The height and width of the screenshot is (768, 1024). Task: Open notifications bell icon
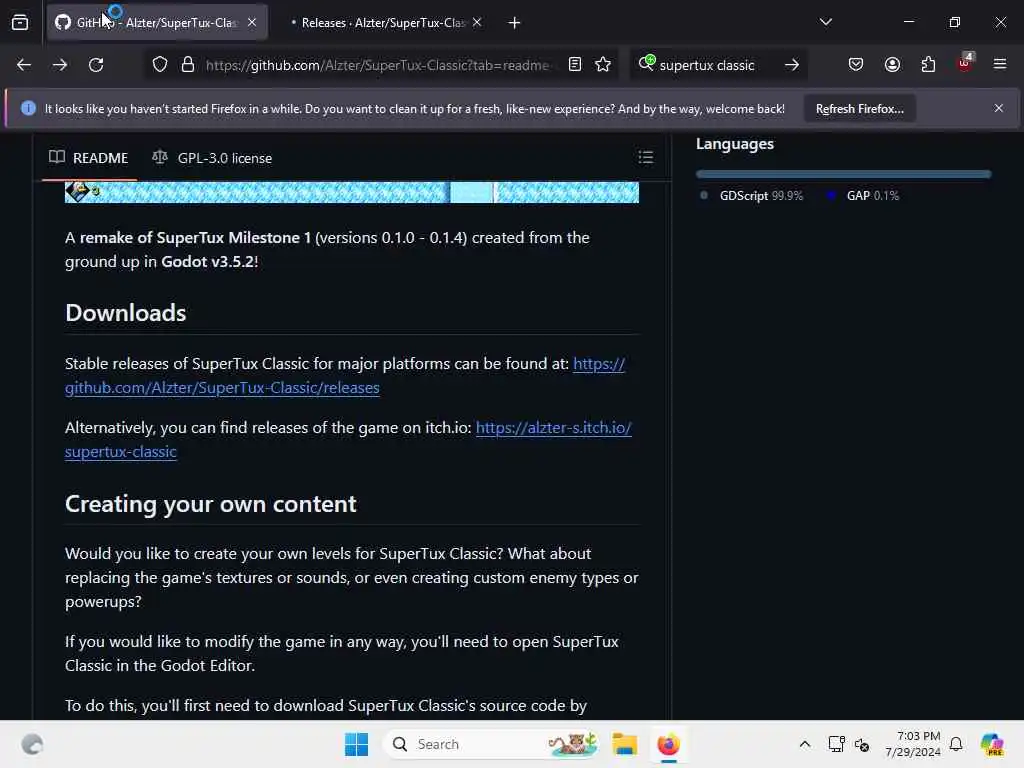pos(956,744)
